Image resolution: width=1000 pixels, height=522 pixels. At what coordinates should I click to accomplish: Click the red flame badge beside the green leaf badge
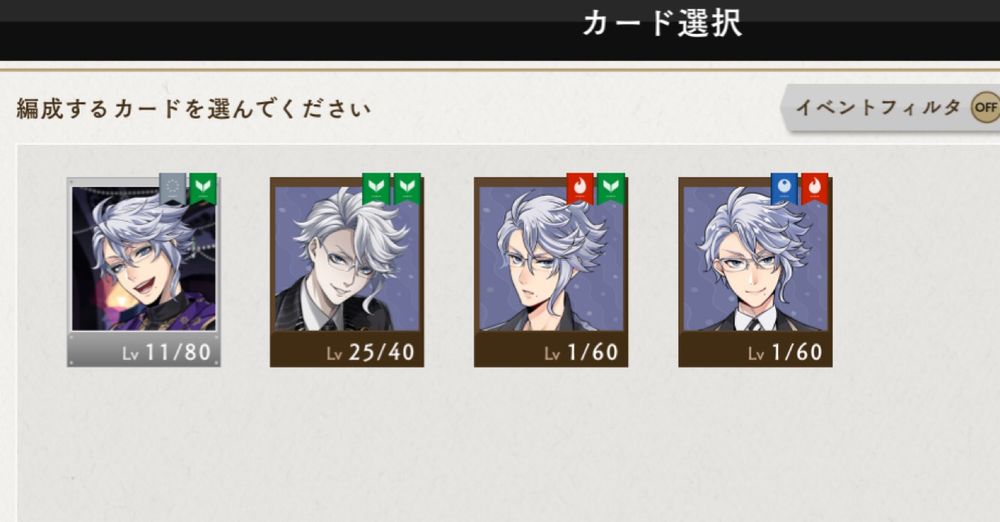tap(580, 189)
